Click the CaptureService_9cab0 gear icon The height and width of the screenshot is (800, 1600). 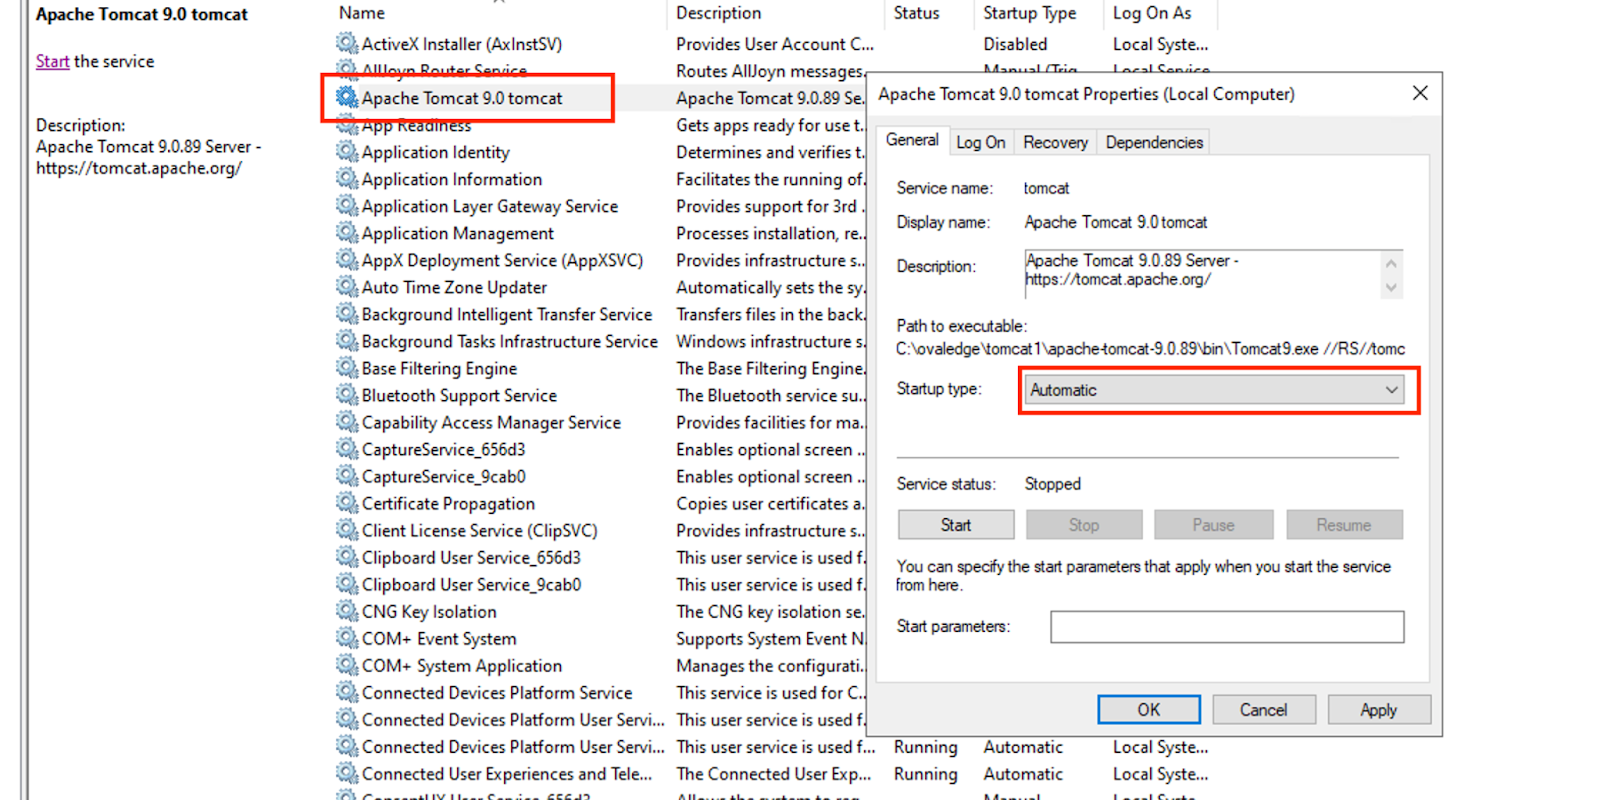[347, 475]
